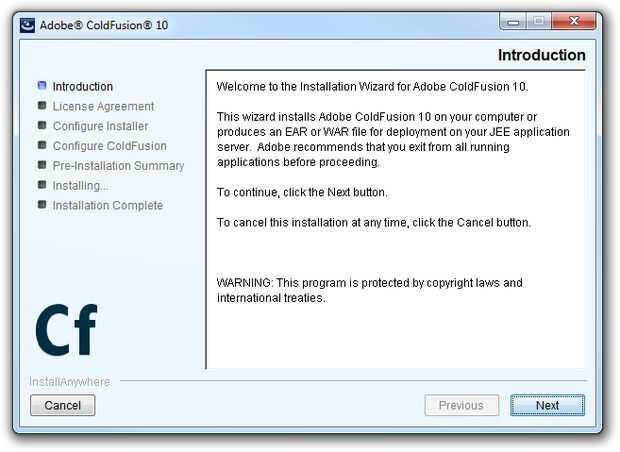Click the Pre-Installation Summary step bullet
The height and width of the screenshot is (452, 620).
click(x=42, y=165)
